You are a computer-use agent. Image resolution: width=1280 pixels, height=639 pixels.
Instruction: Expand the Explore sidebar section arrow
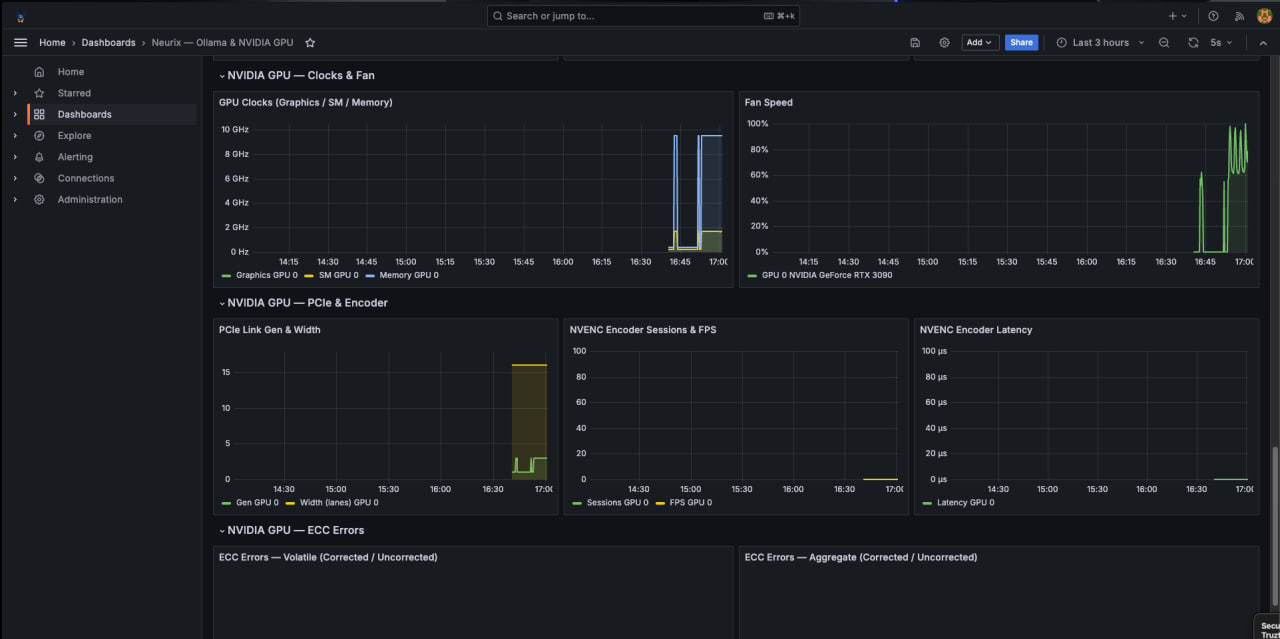pos(15,136)
